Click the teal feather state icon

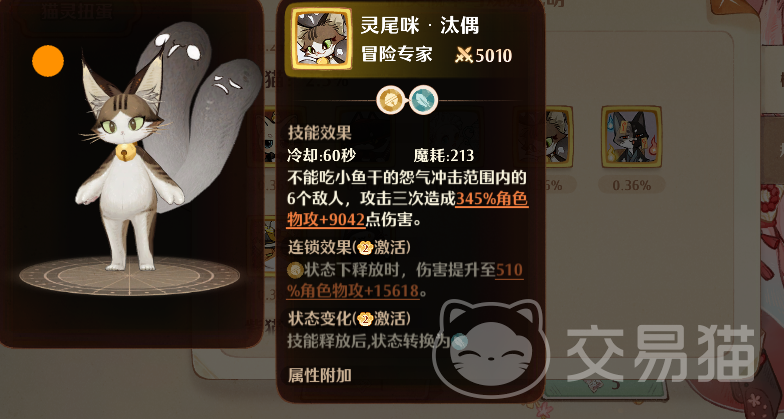point(424,100)
